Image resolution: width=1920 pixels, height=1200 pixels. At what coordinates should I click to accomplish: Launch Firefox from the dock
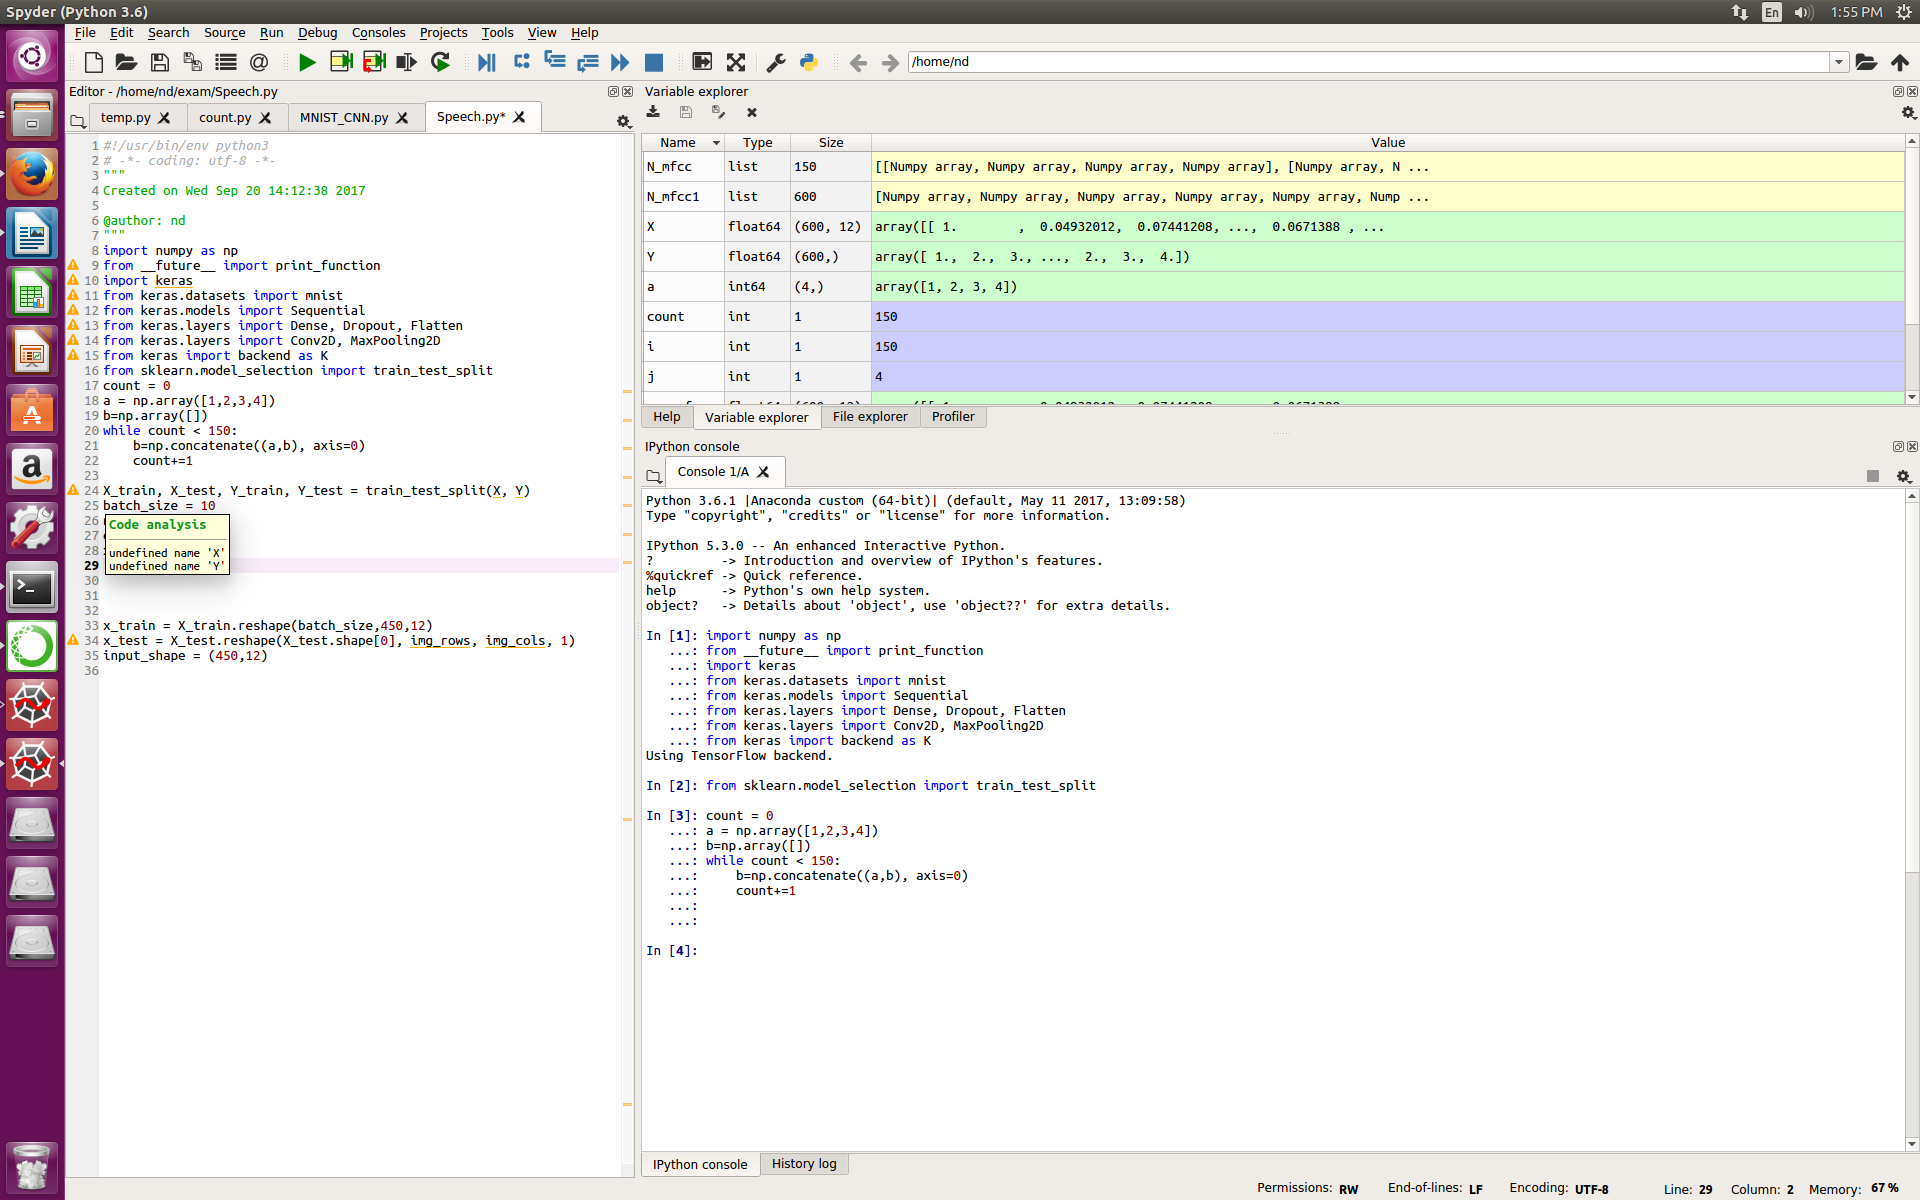click(32, 172)
